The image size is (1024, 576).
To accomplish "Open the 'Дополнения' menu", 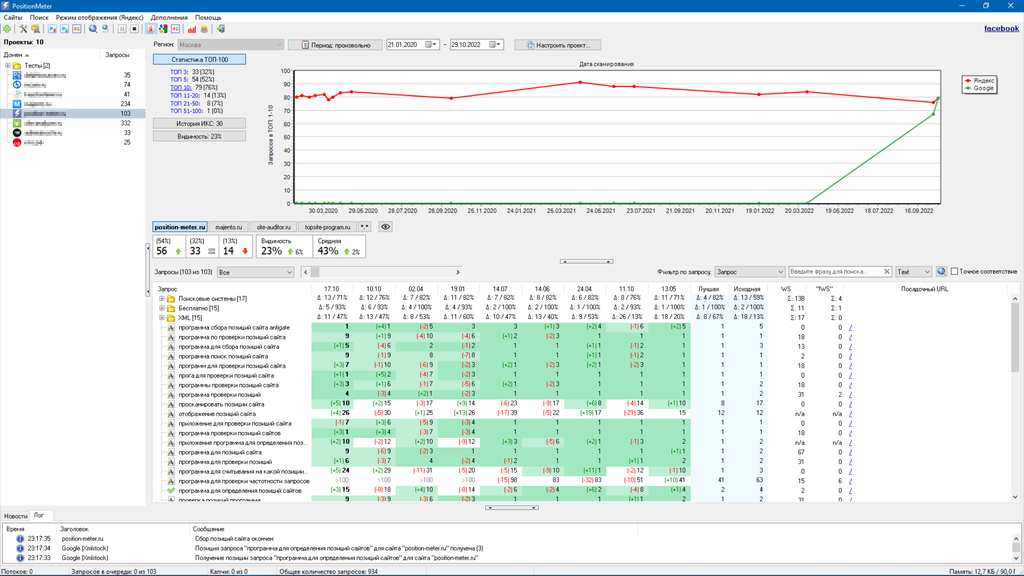I will (169, 18).
